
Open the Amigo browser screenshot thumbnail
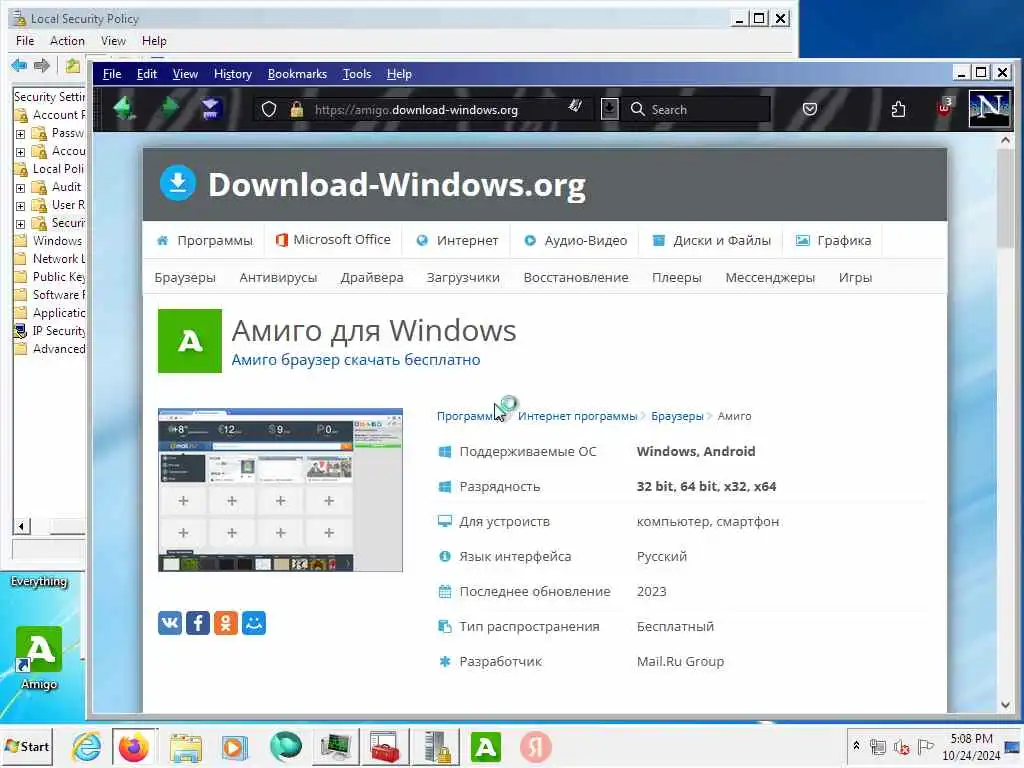coord(280,490)
